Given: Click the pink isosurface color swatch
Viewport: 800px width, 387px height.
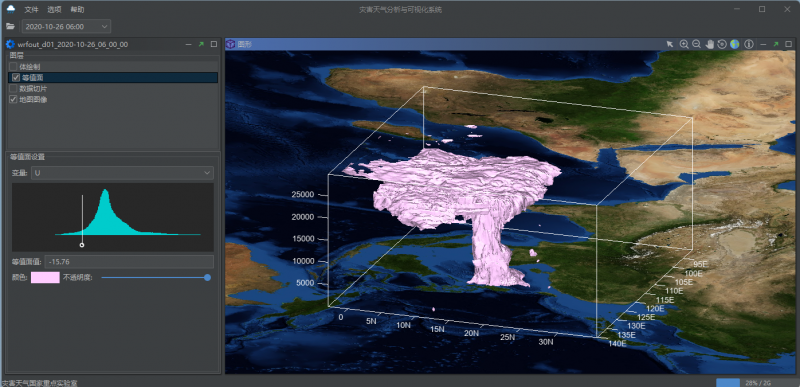Looking at the screenshot, I should [45, 277].
